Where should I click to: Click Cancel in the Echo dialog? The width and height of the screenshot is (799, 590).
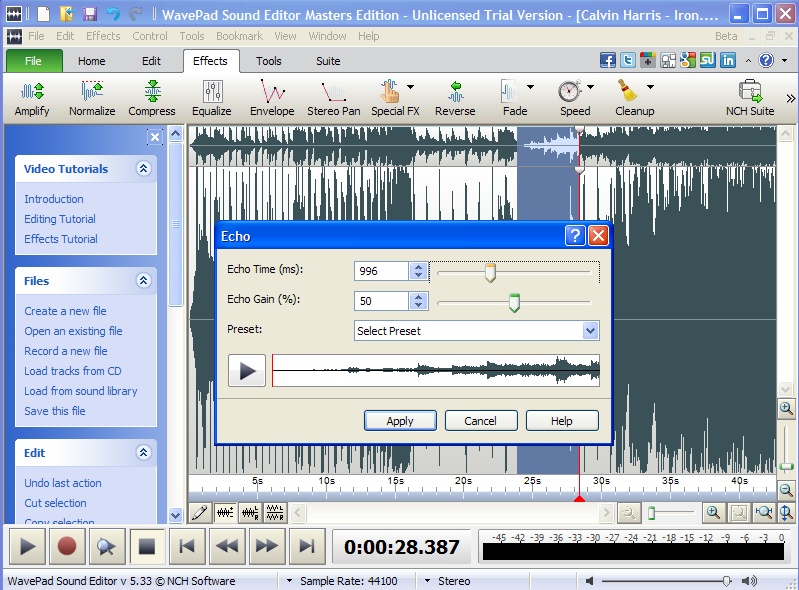481,421
